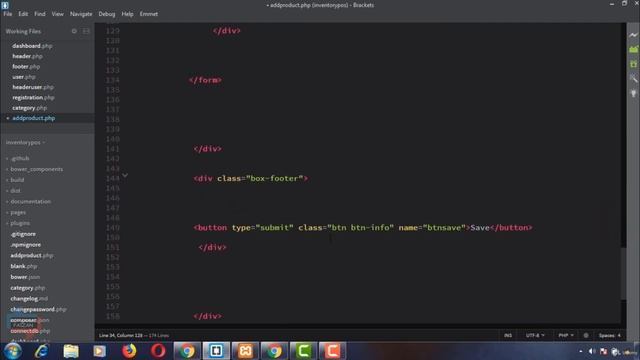Launch Firefox from taskbar
Image resolution: width=640 pixels, height=360 pixels.
pos(129,351)
